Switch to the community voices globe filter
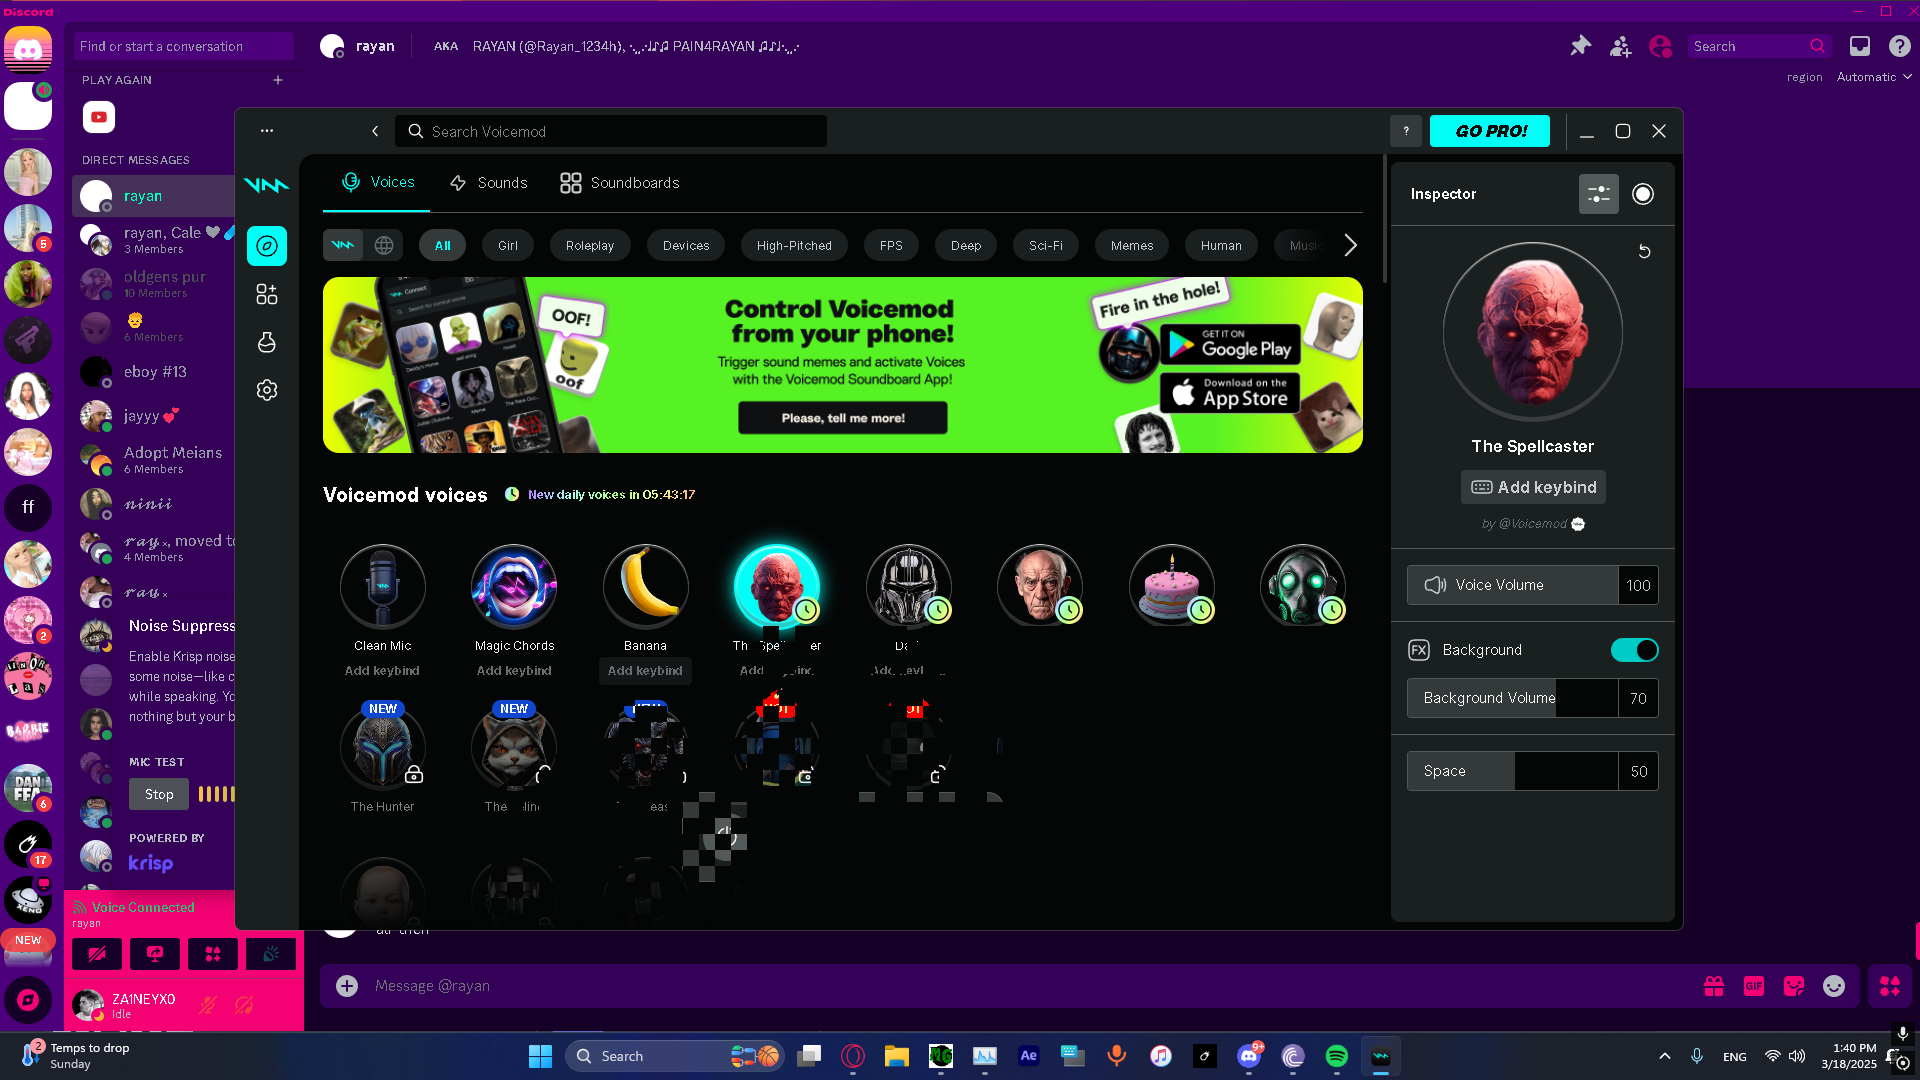The image size is (1920, 1080). 384,245
